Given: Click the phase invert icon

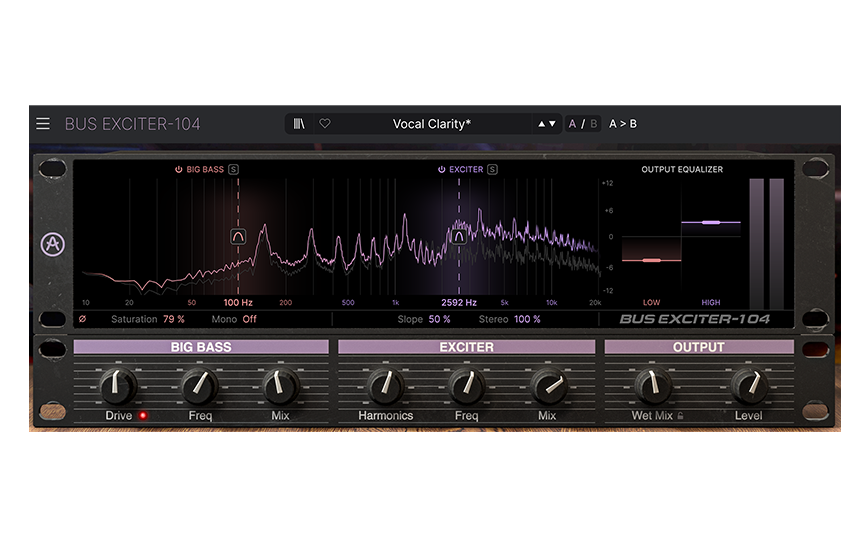Looking at the screenshot, I should tap(82, 319).
